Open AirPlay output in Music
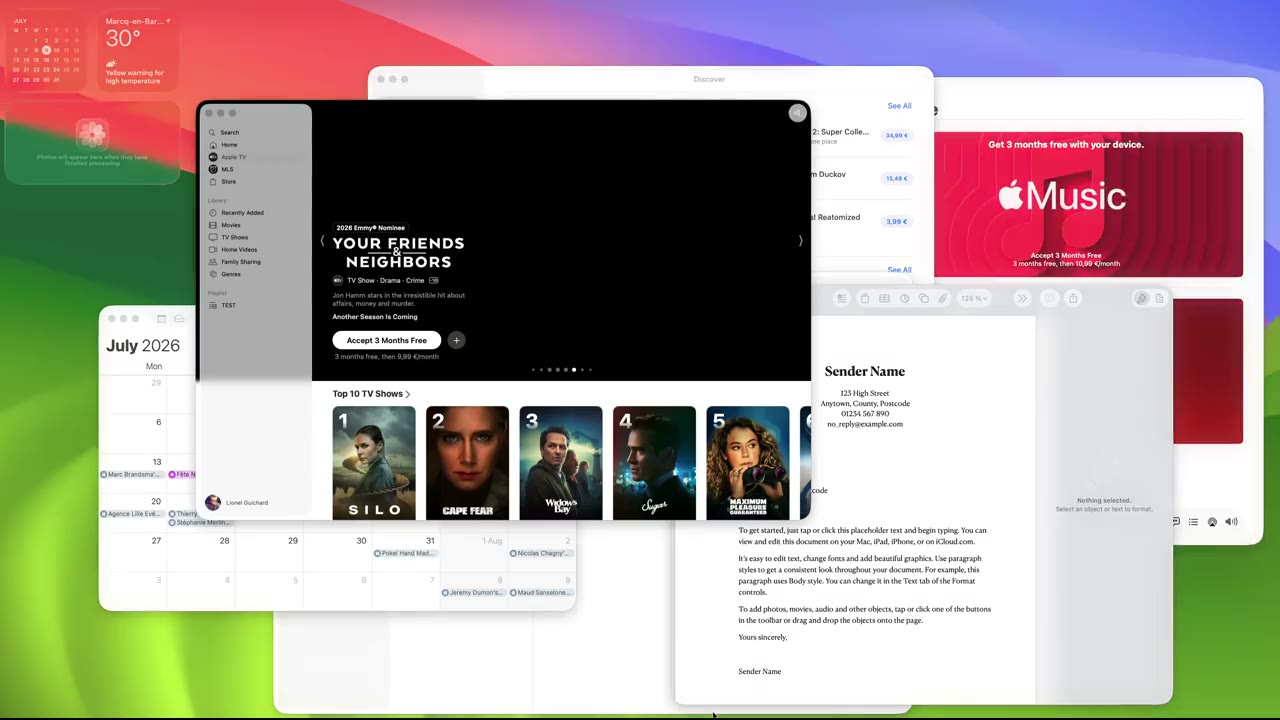The width and height of the screenshot is (1280, 720). pyautogui.click(x=1212, y=522)
